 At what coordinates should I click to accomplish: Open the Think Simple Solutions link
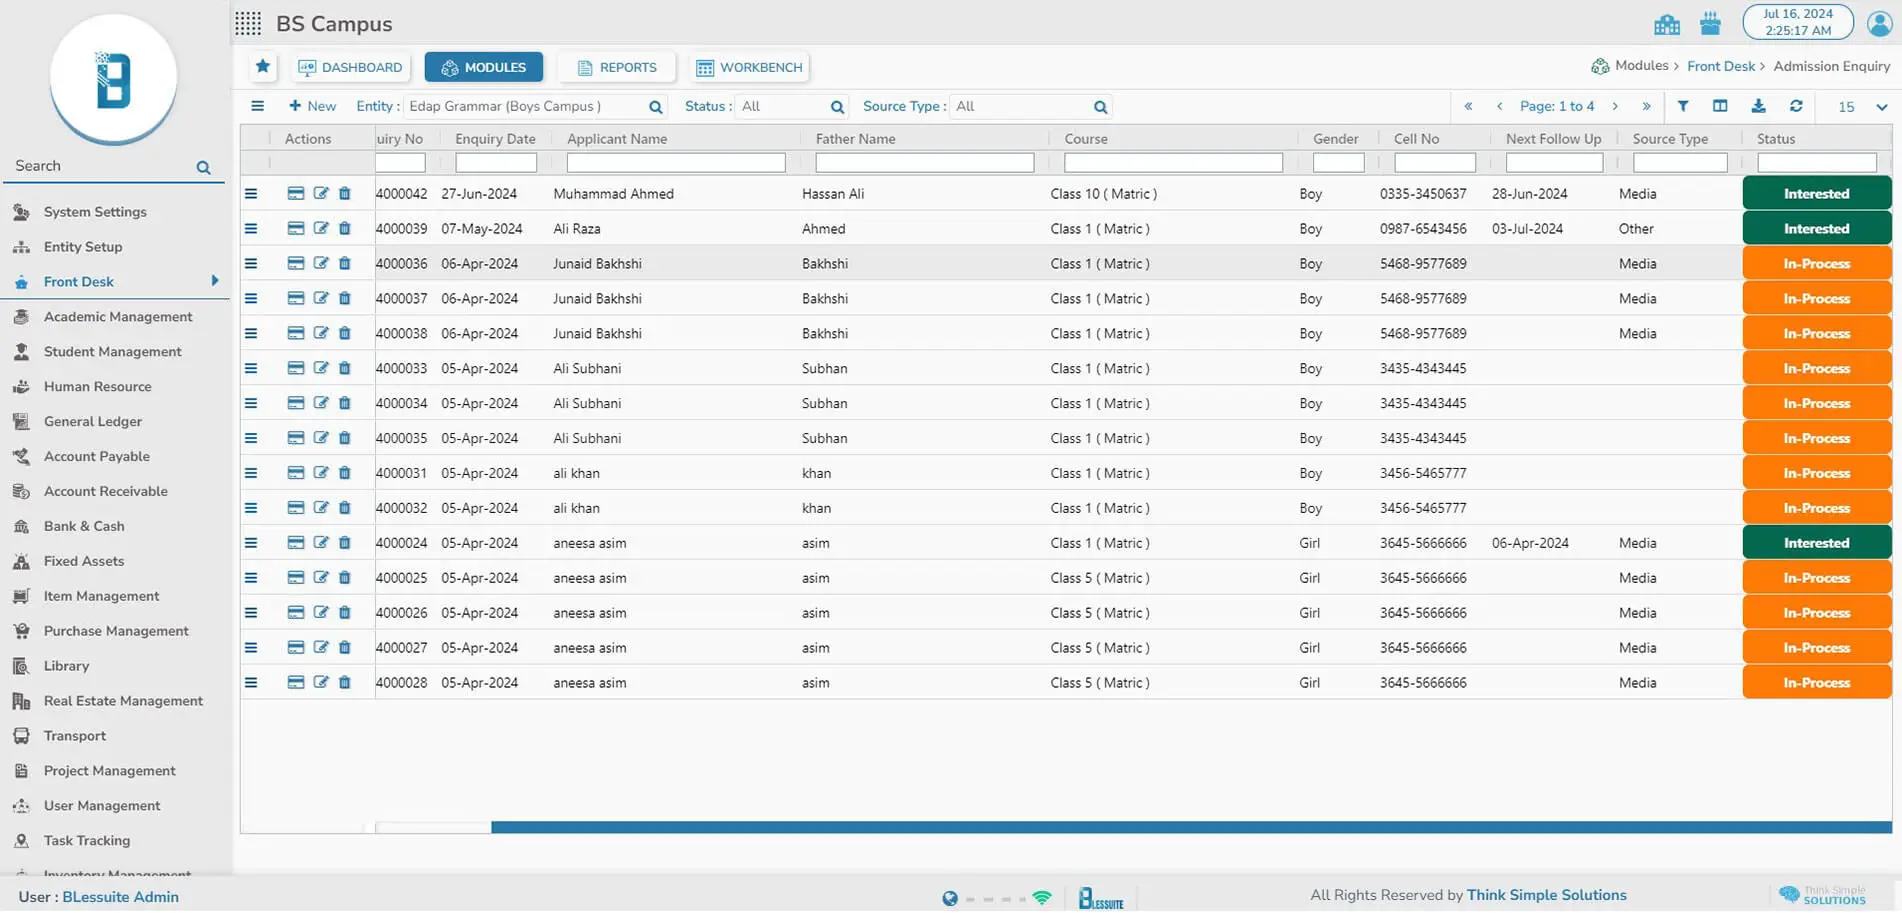[1546, 895]
